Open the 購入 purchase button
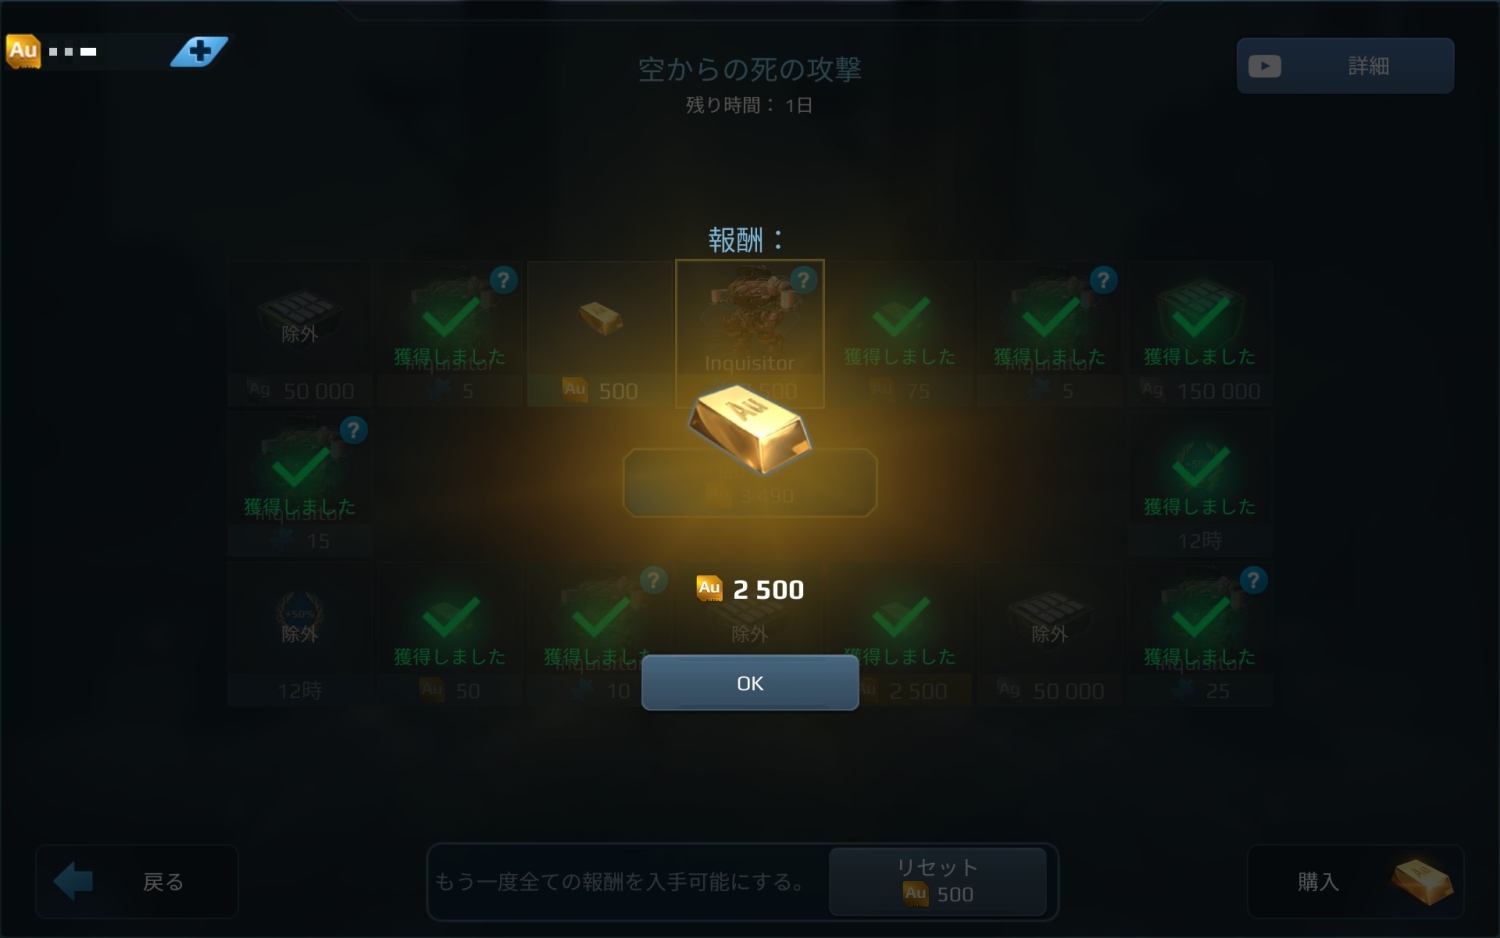This screenshot has width=1500, height=938. (1355, 881)
